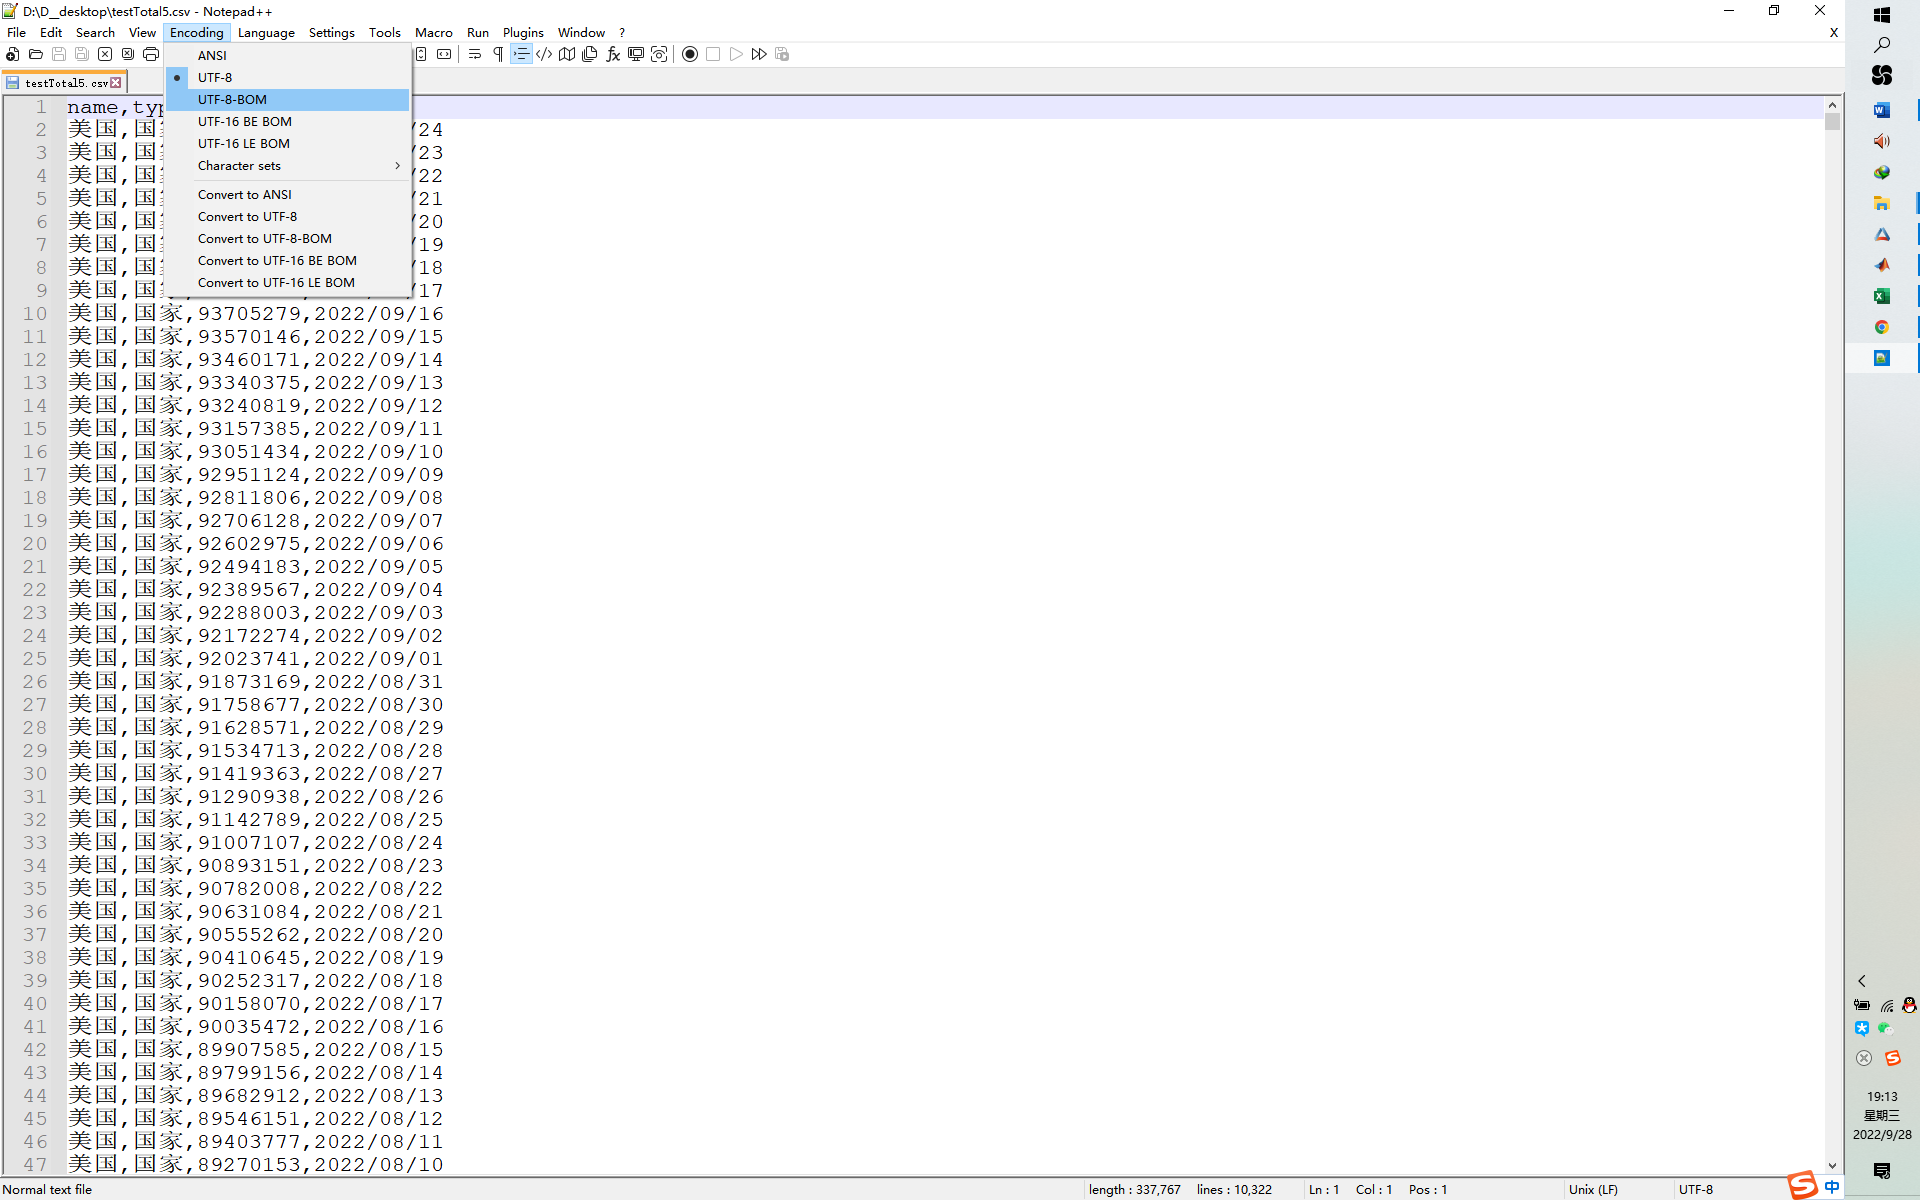Close the testTotal5.csv tab
Image resolution: width=1920 pixels, height=1200 pixels.
click(x=116, y=83)
